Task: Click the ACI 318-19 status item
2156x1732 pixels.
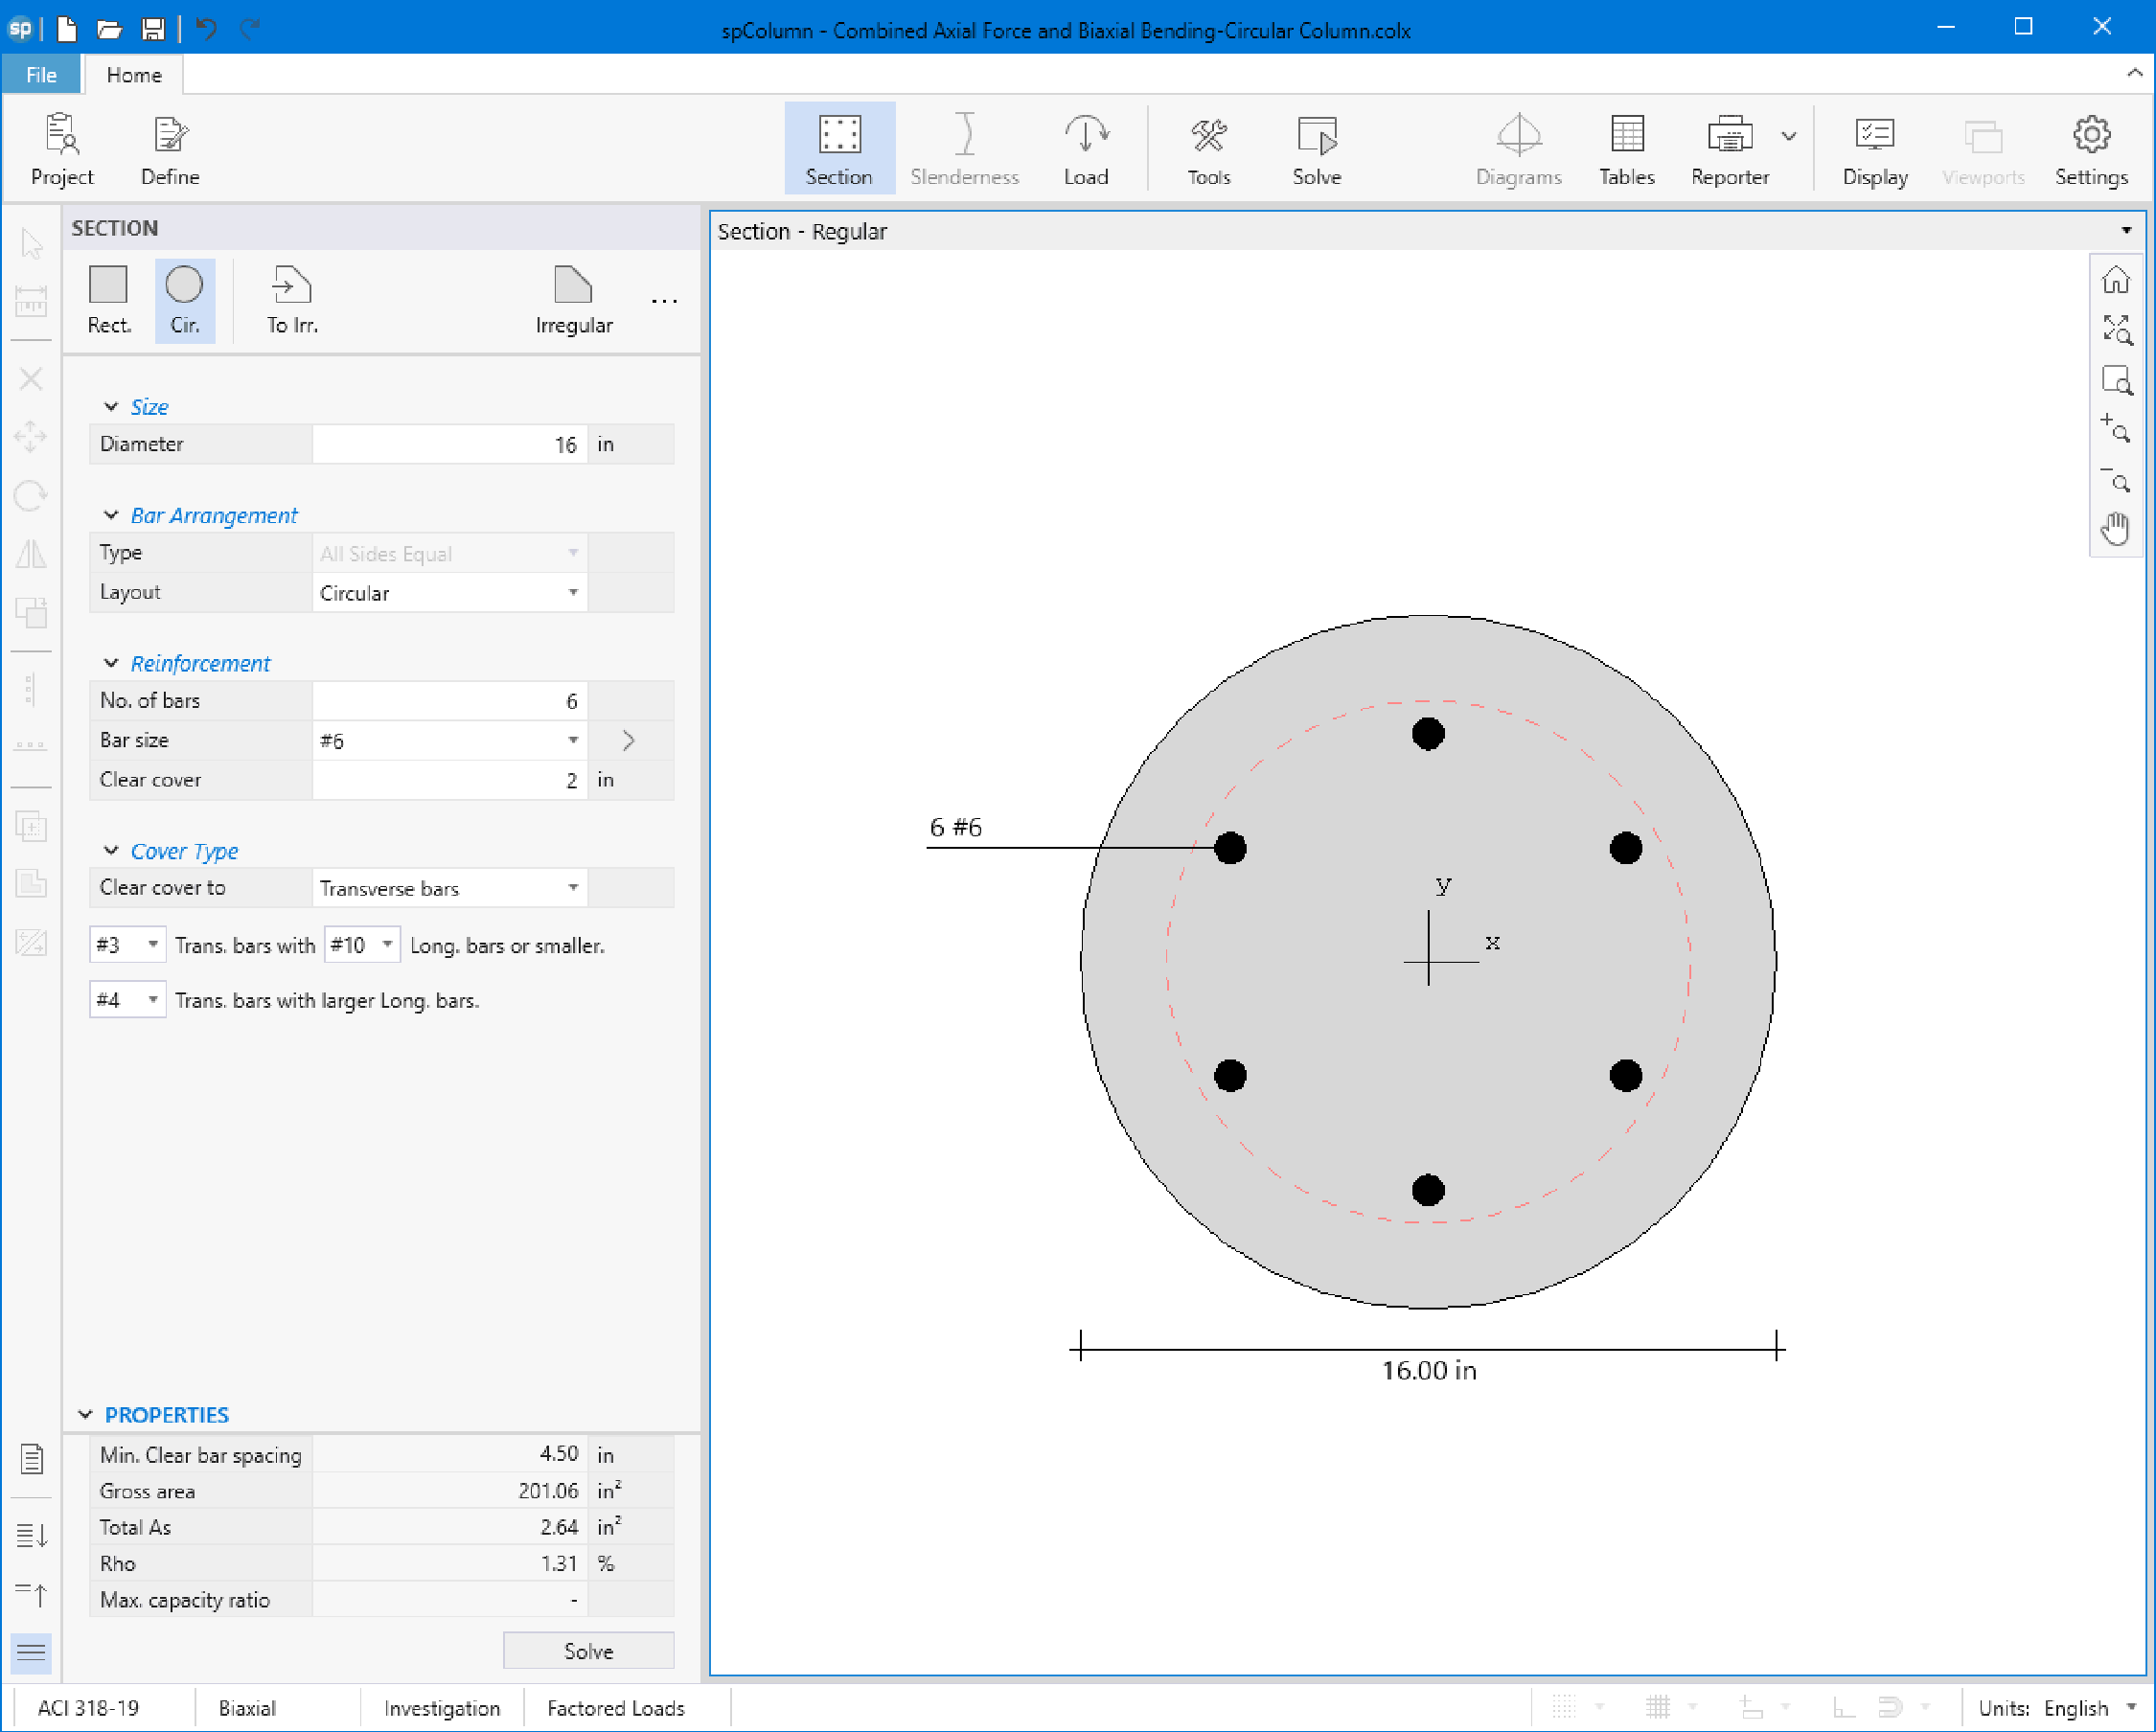Action: click(88, 1708)
